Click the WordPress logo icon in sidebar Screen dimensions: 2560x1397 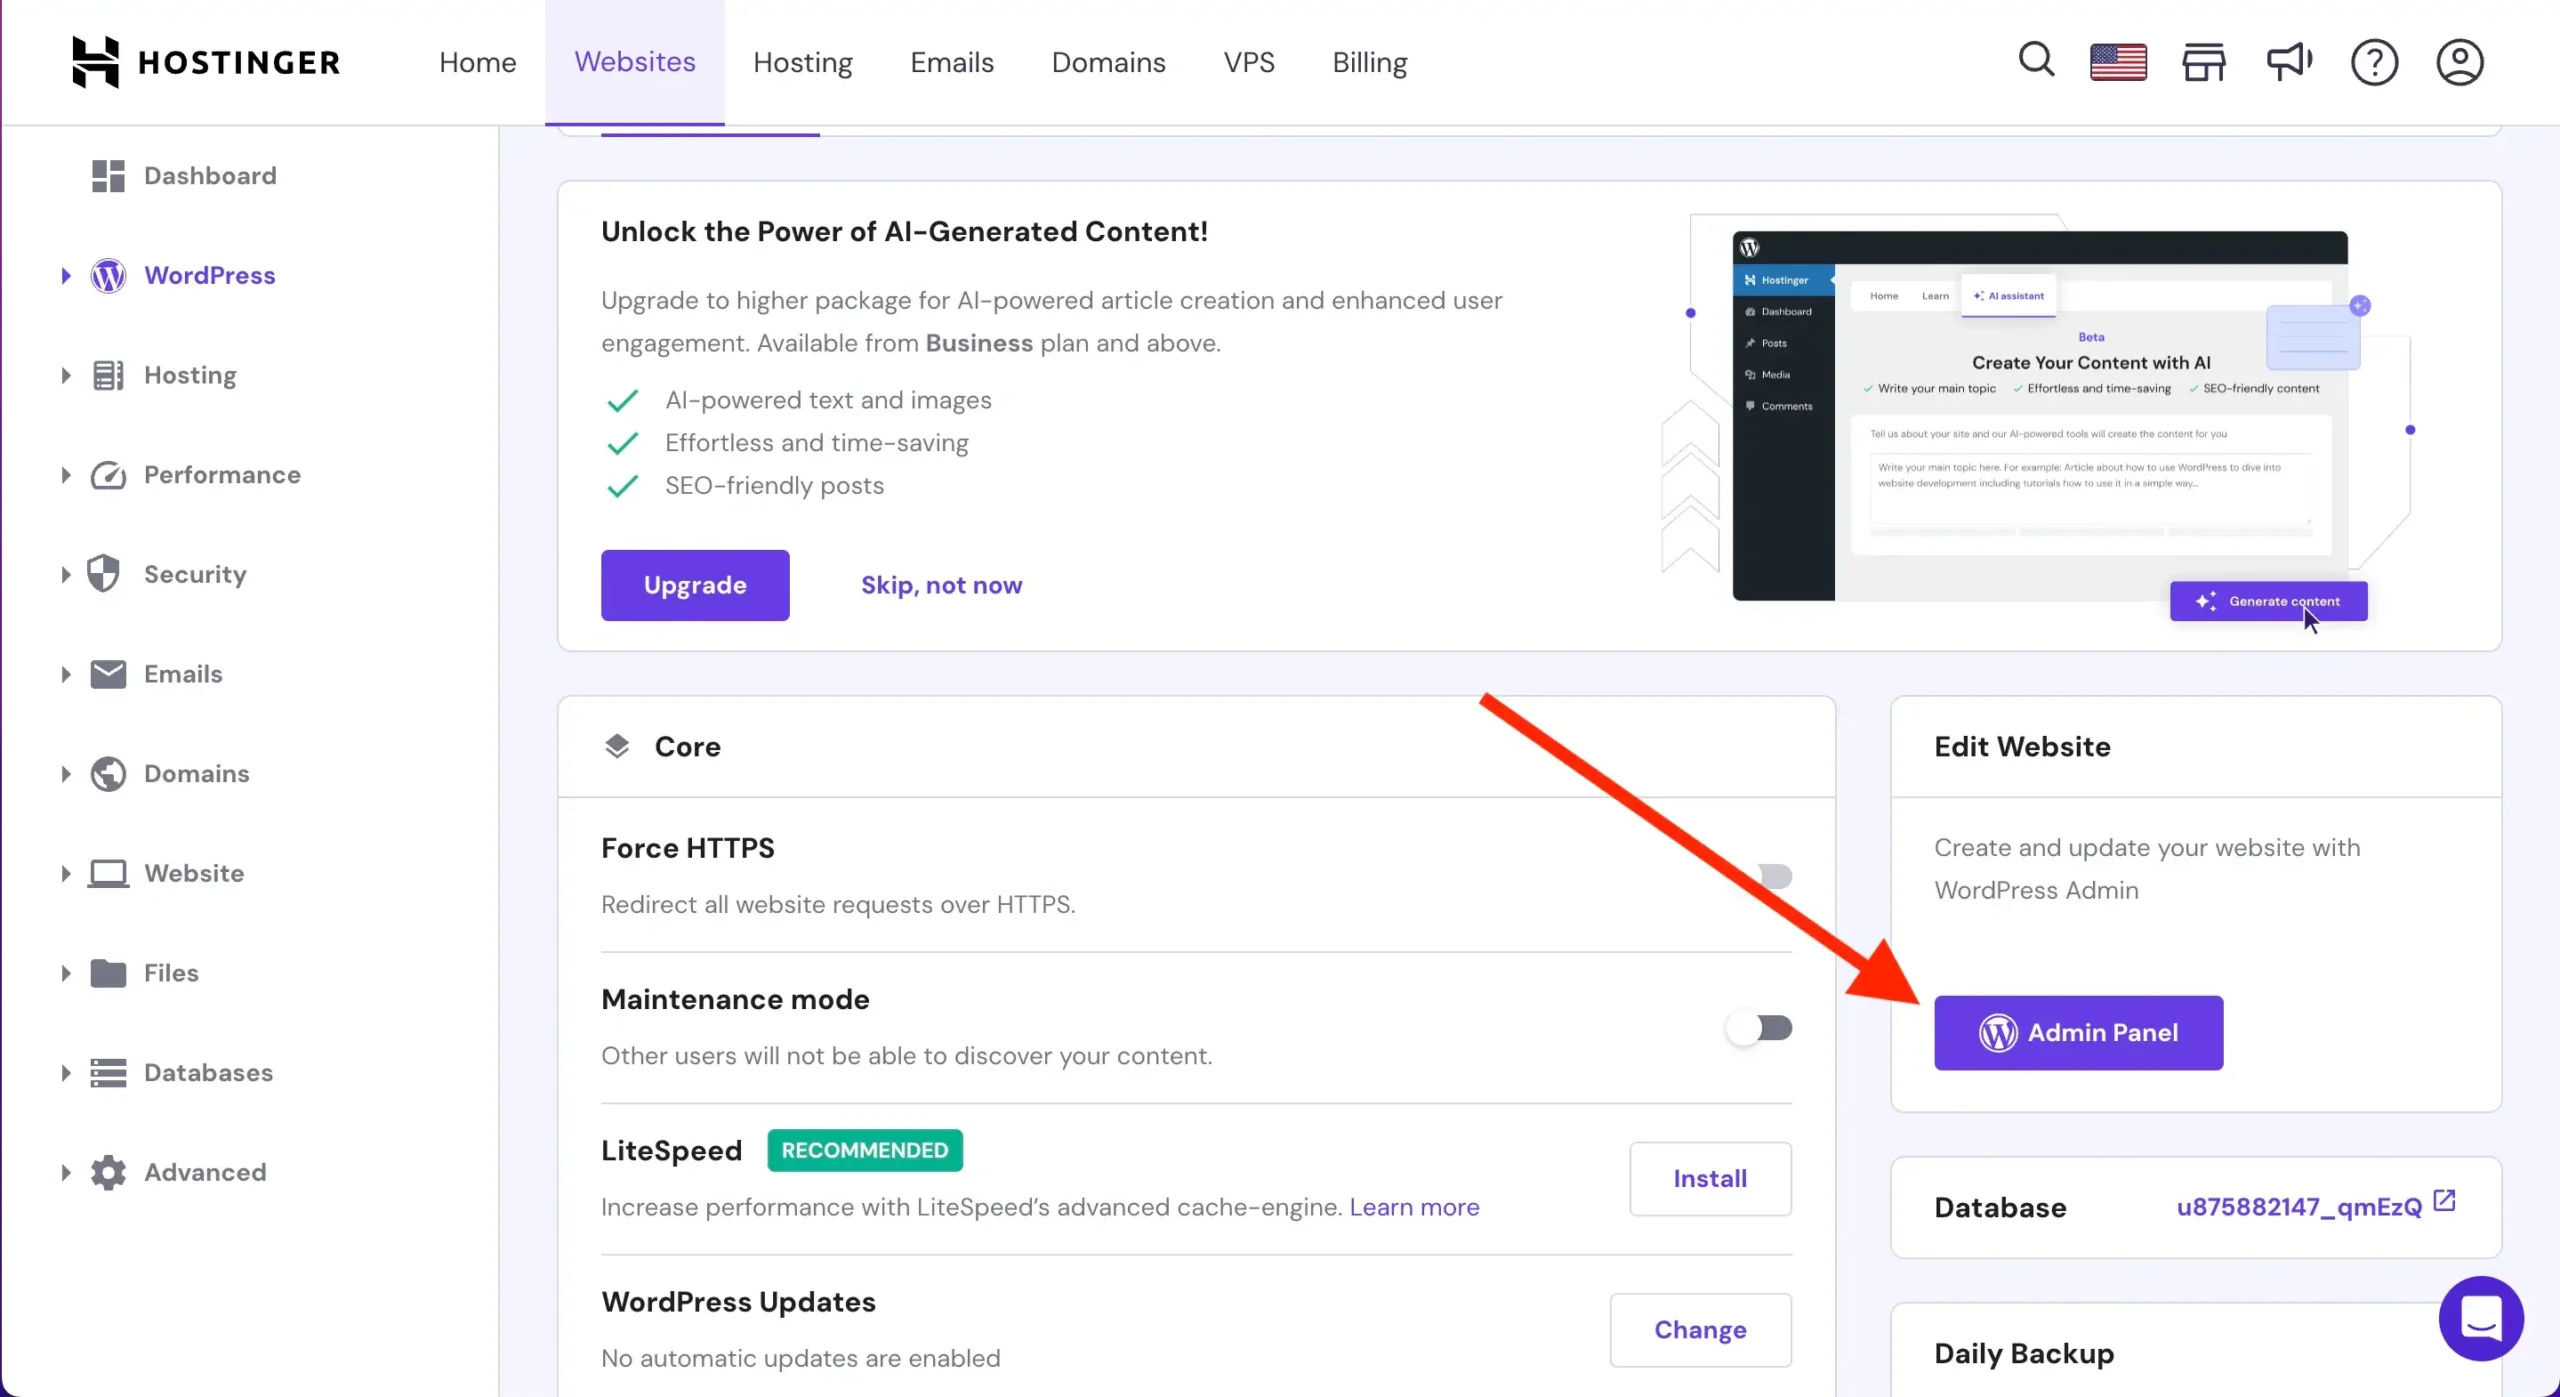click(108, 275)
